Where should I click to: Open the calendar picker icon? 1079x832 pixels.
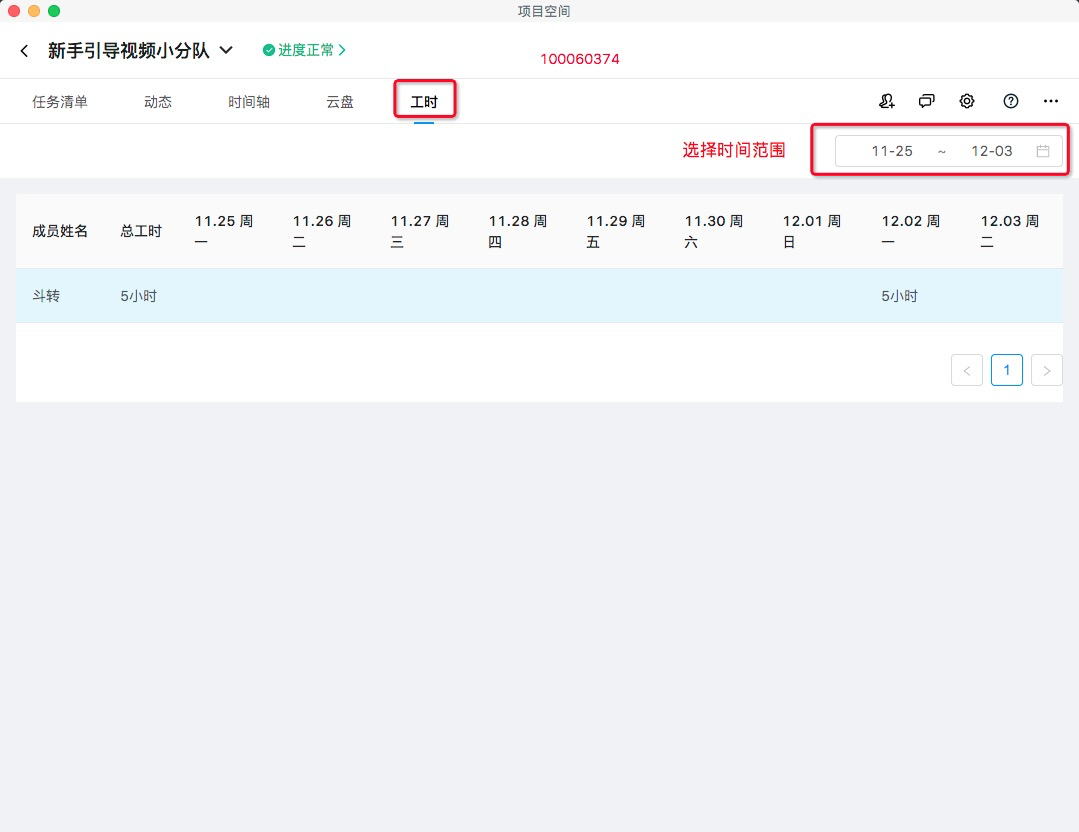point(1043,151)
